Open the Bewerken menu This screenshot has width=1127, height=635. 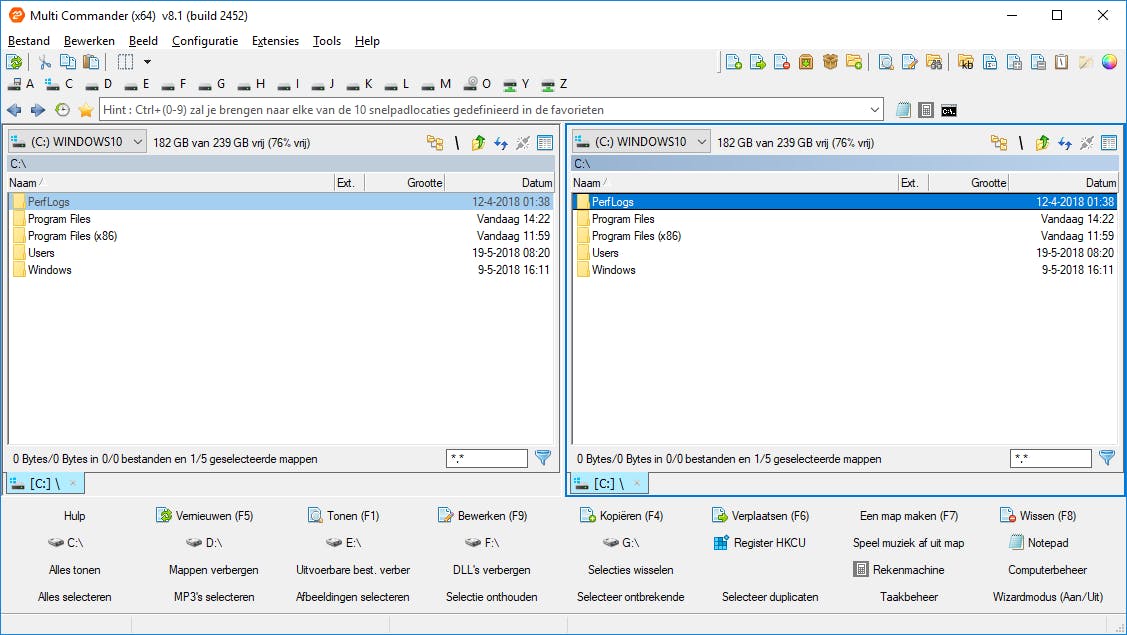[x=89, y=41]
